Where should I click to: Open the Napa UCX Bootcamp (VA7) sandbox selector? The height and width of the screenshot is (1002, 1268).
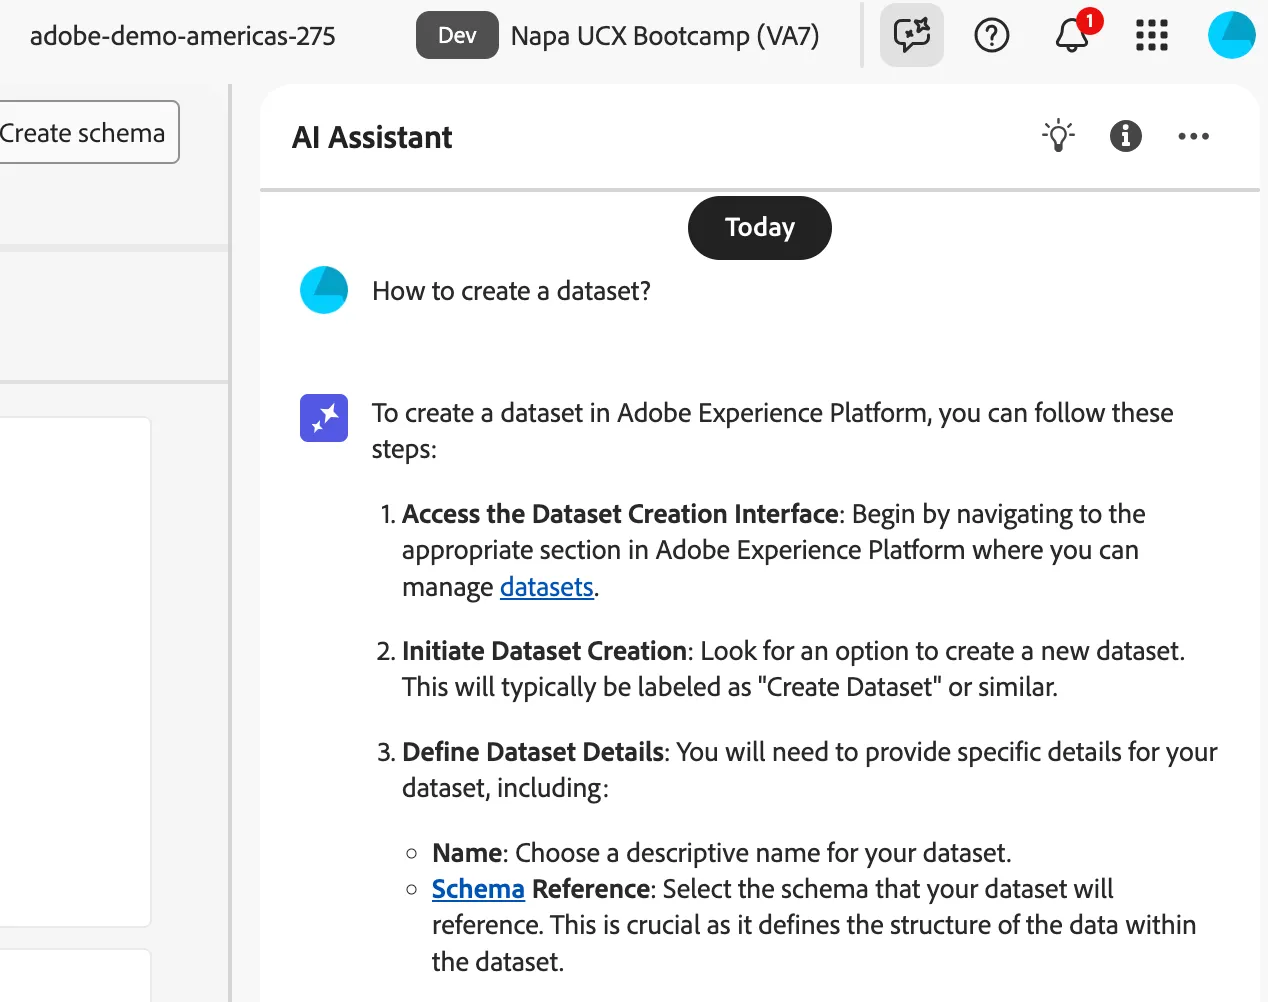[x=665, y=36]
